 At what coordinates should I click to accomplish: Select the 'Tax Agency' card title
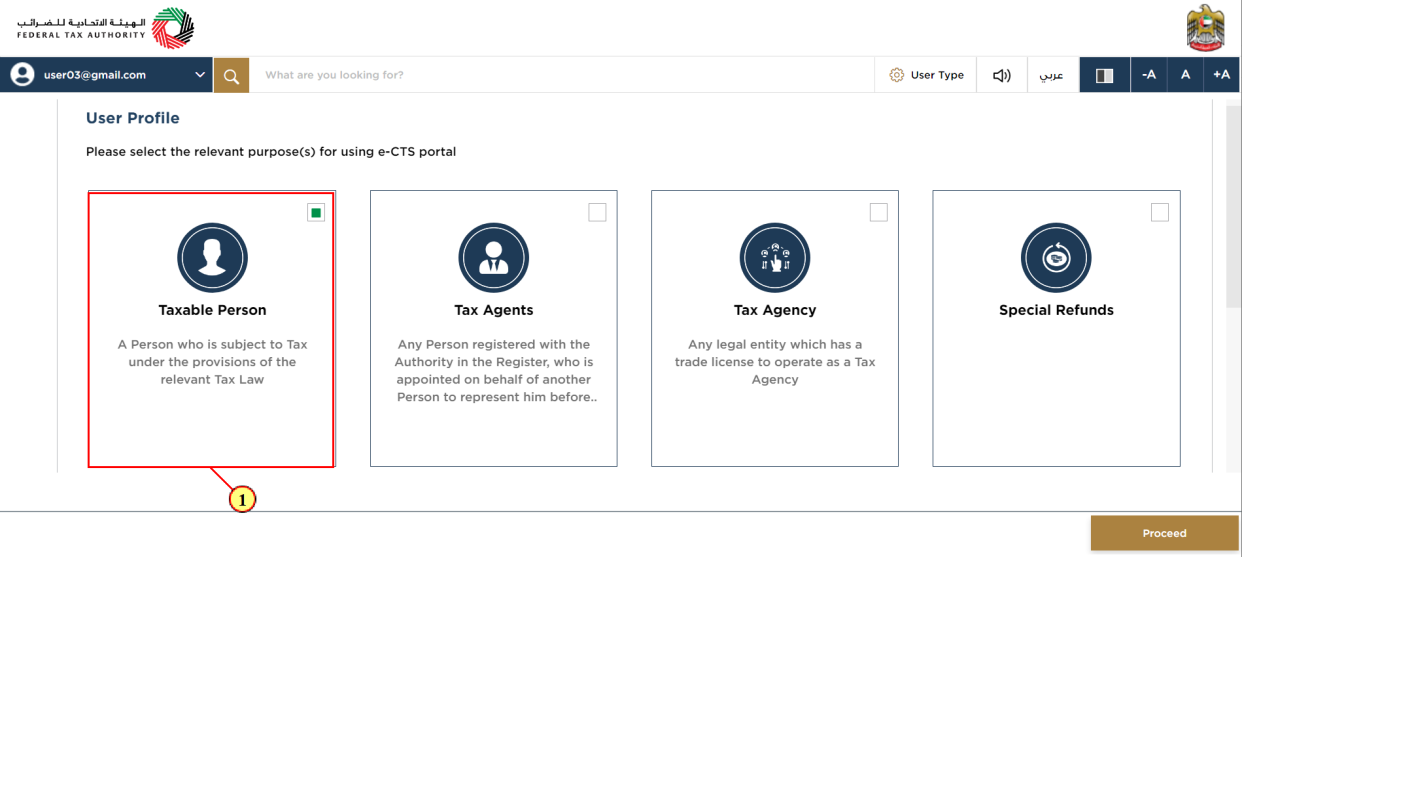(x=775, y=310)
